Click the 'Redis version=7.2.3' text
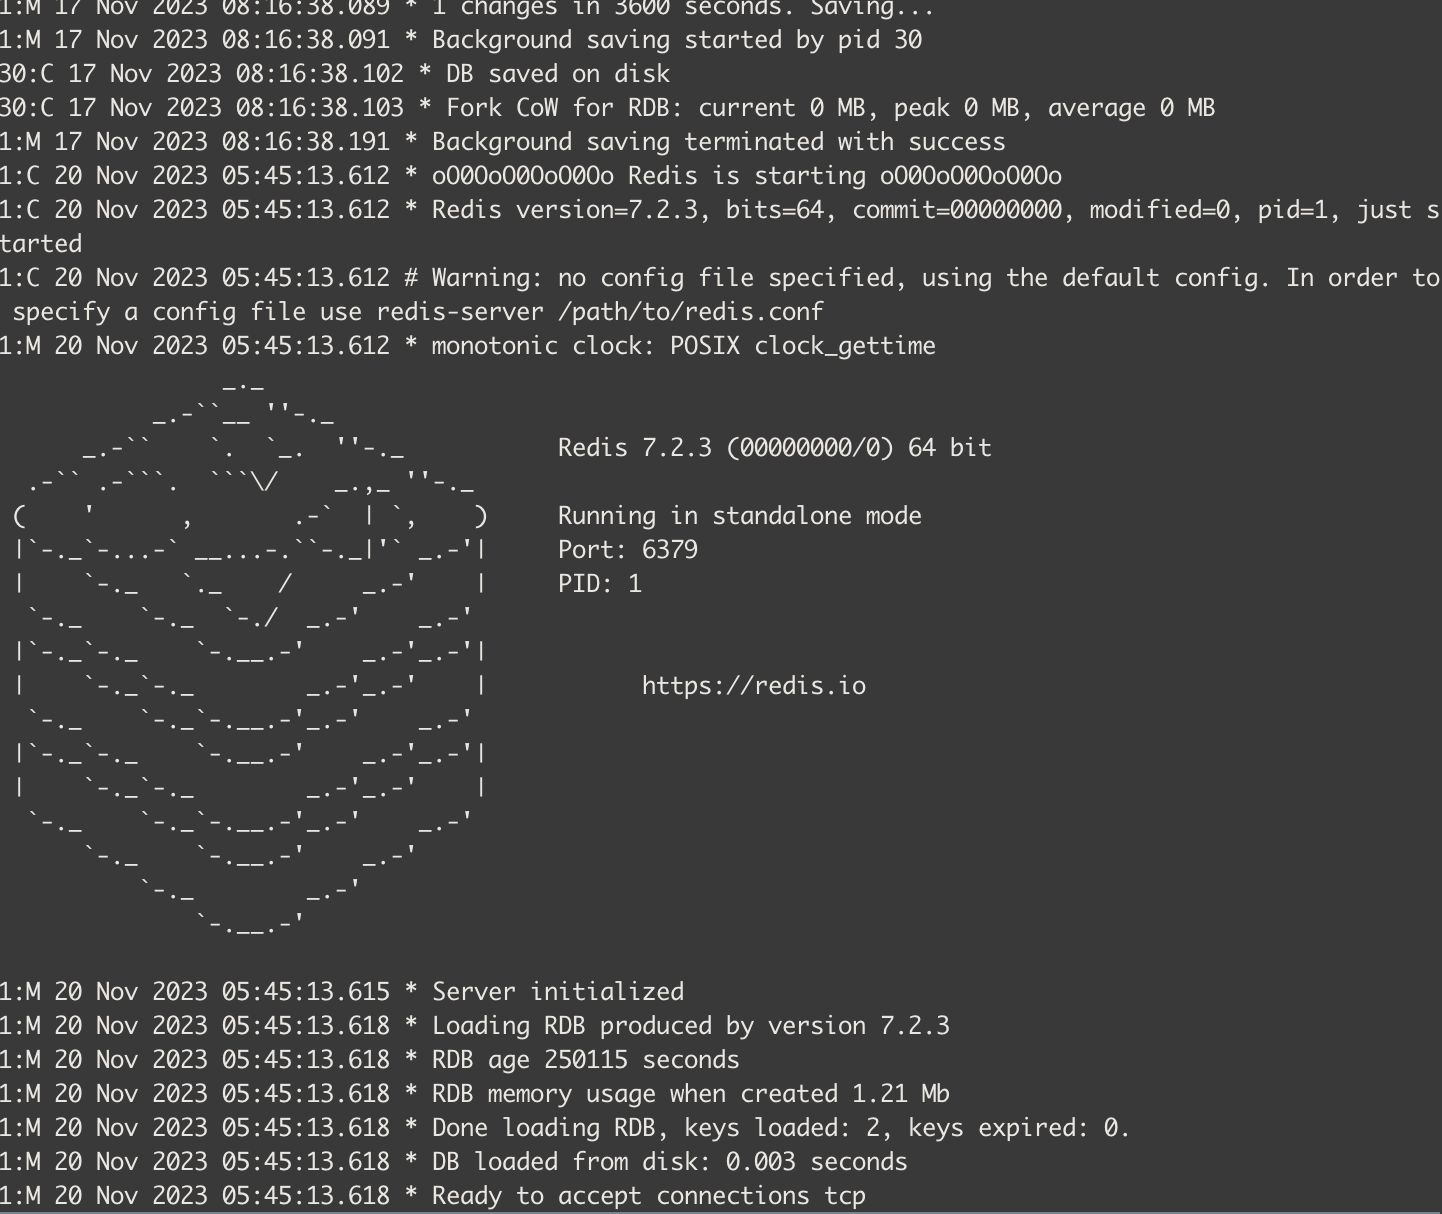The image size is (1442, 1214). [x=571, y=210]
